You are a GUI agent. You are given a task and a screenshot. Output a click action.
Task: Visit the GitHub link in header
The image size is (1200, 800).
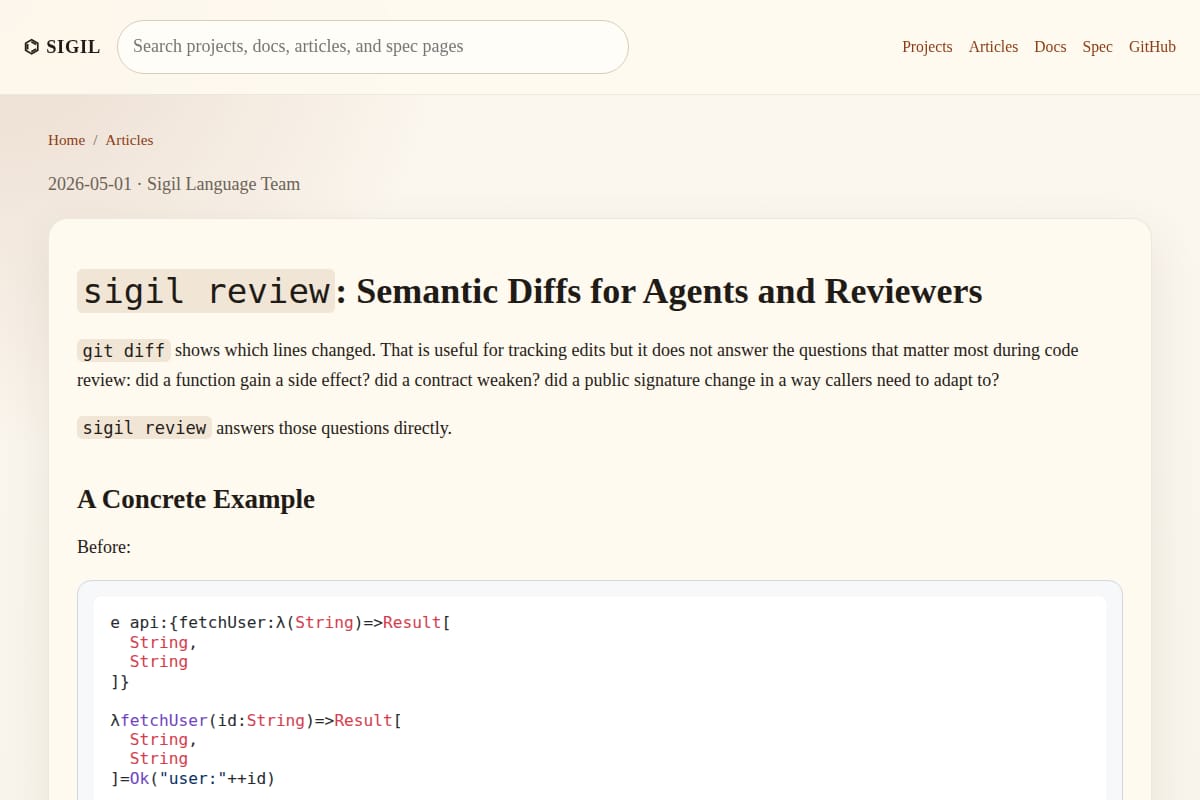[x=1152, y=47]
